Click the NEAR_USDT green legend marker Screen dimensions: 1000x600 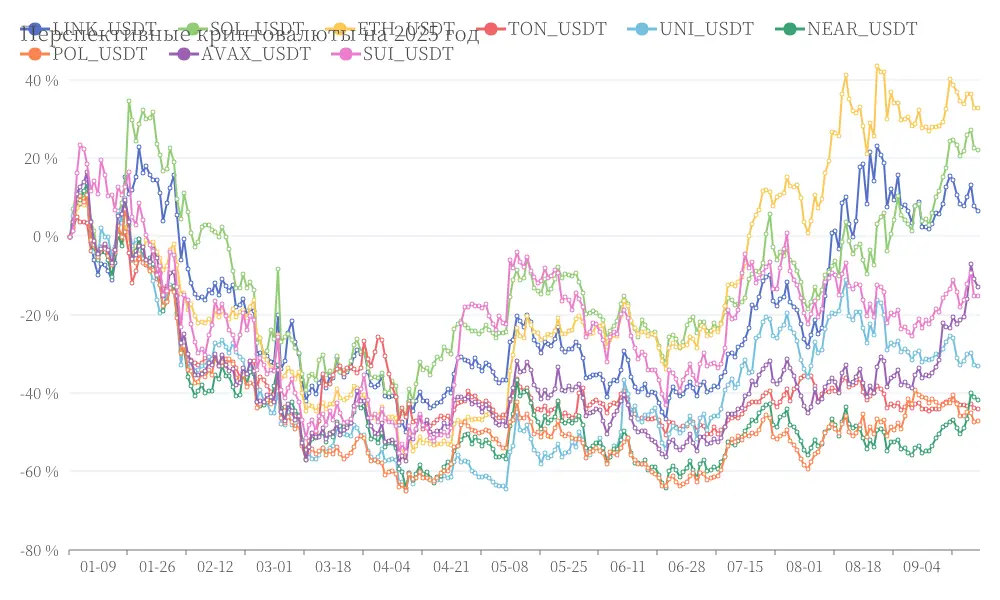pos(790,29)
